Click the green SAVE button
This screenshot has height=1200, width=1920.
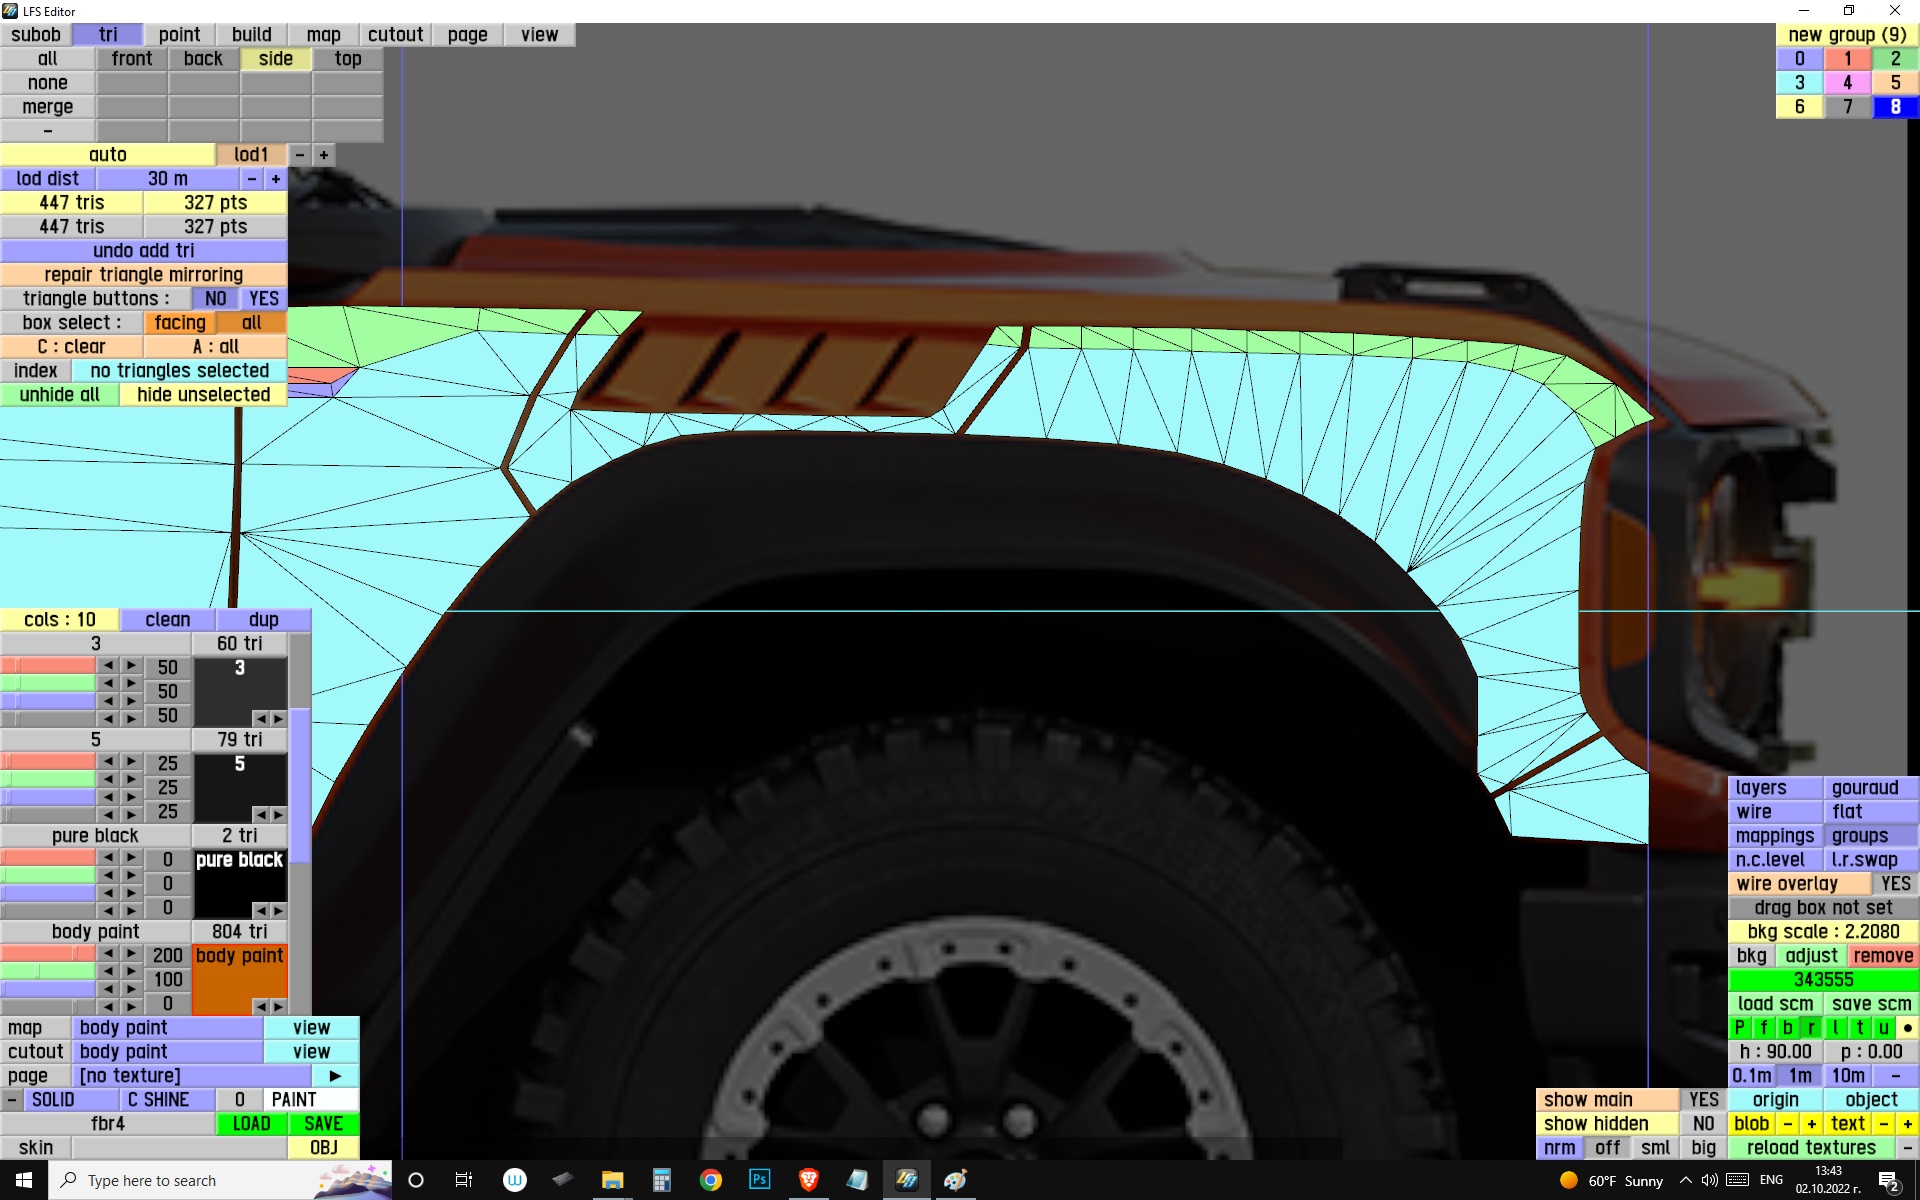point(323,1124)
